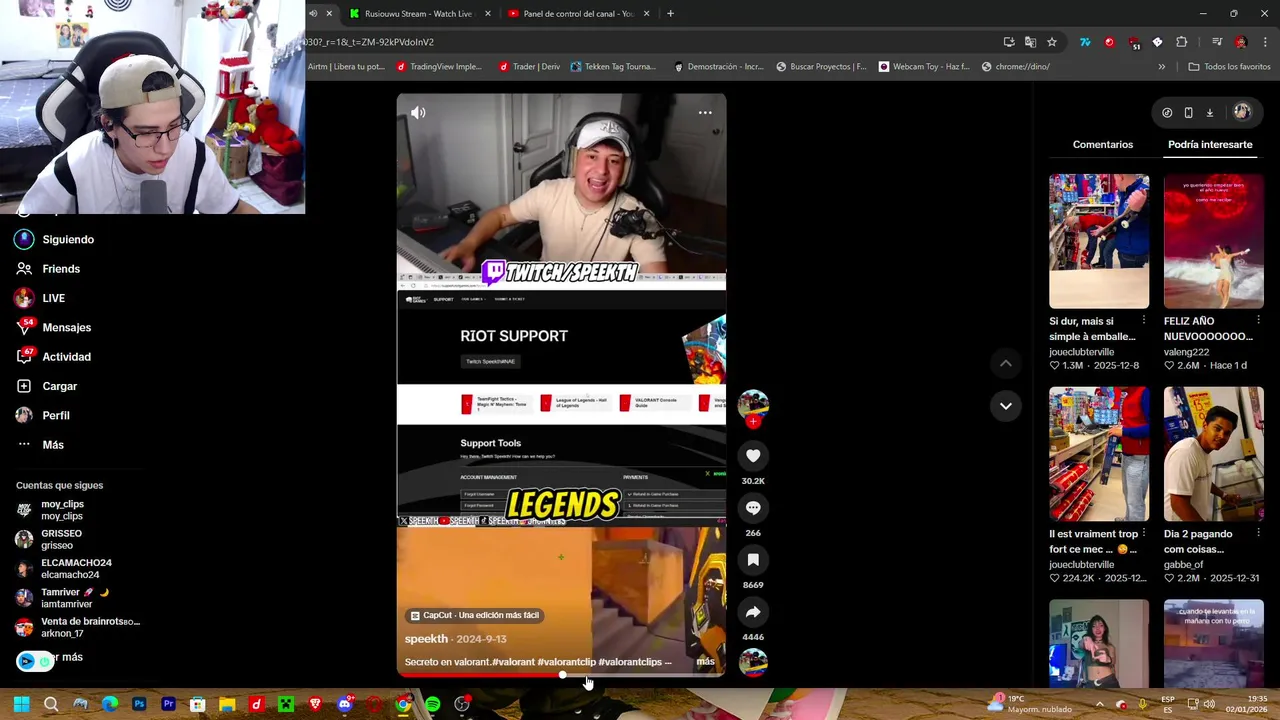Open the 'Il est vraiment trop fort' thumbnail
The image size is (1280, 720).
1099,454
